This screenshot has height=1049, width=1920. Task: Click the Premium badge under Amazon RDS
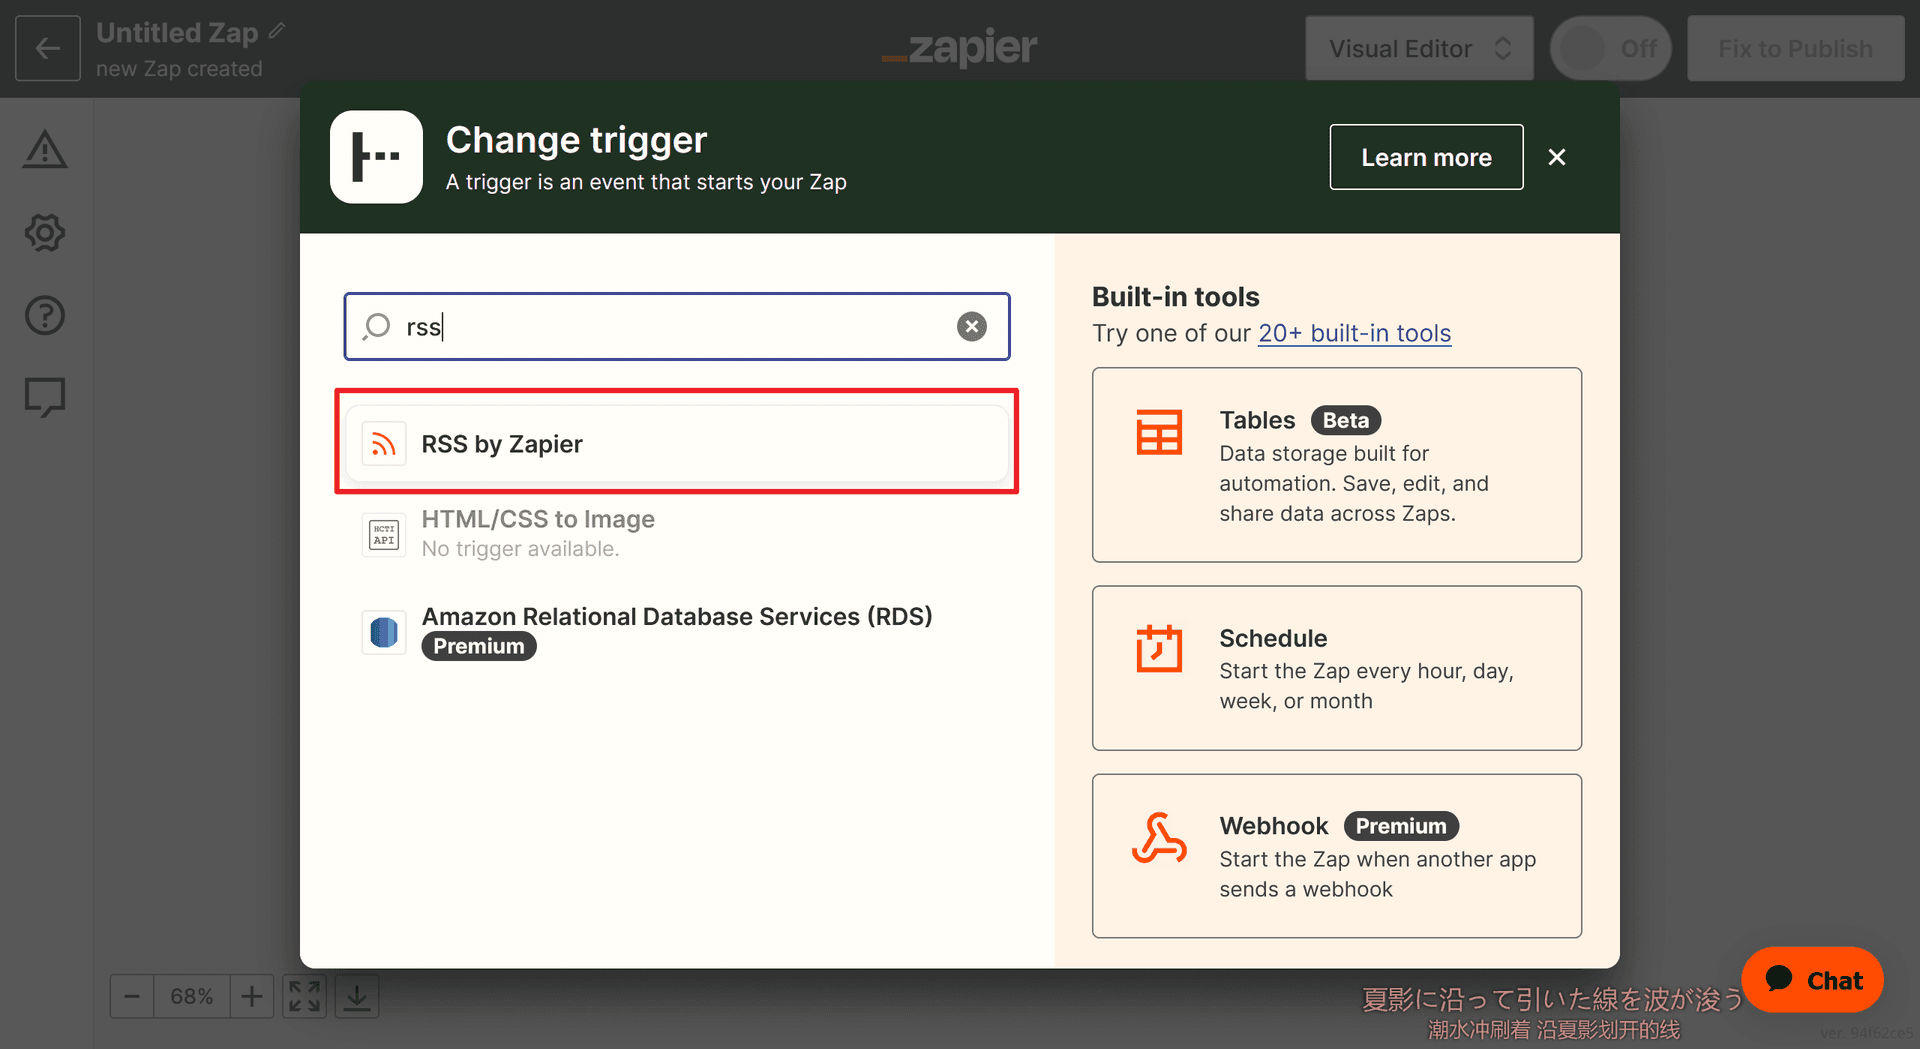[x=479, y=646]
